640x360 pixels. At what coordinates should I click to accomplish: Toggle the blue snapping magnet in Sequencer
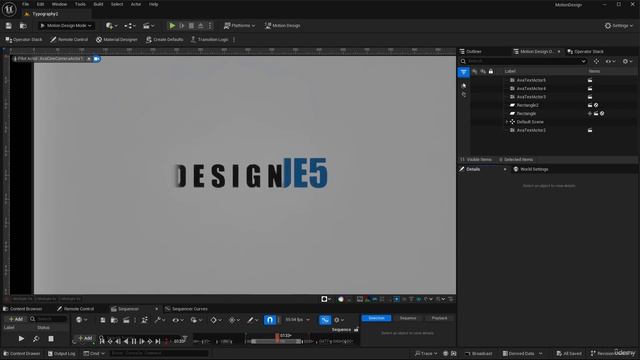pos(270,320)
